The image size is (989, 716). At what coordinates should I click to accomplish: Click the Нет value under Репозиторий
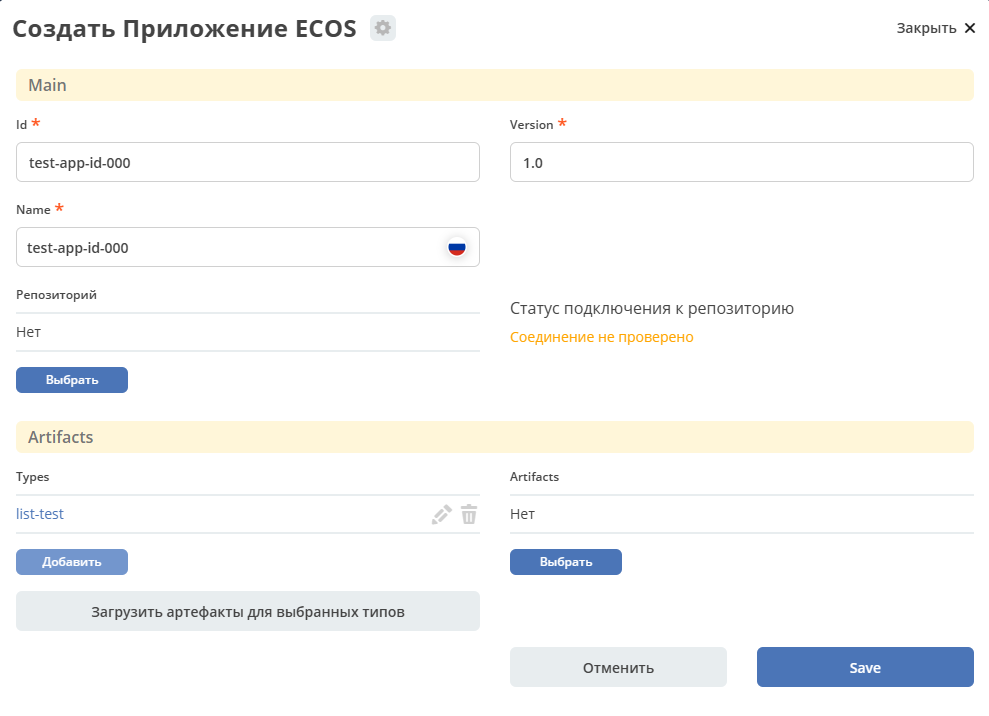[x=29, y=332]
